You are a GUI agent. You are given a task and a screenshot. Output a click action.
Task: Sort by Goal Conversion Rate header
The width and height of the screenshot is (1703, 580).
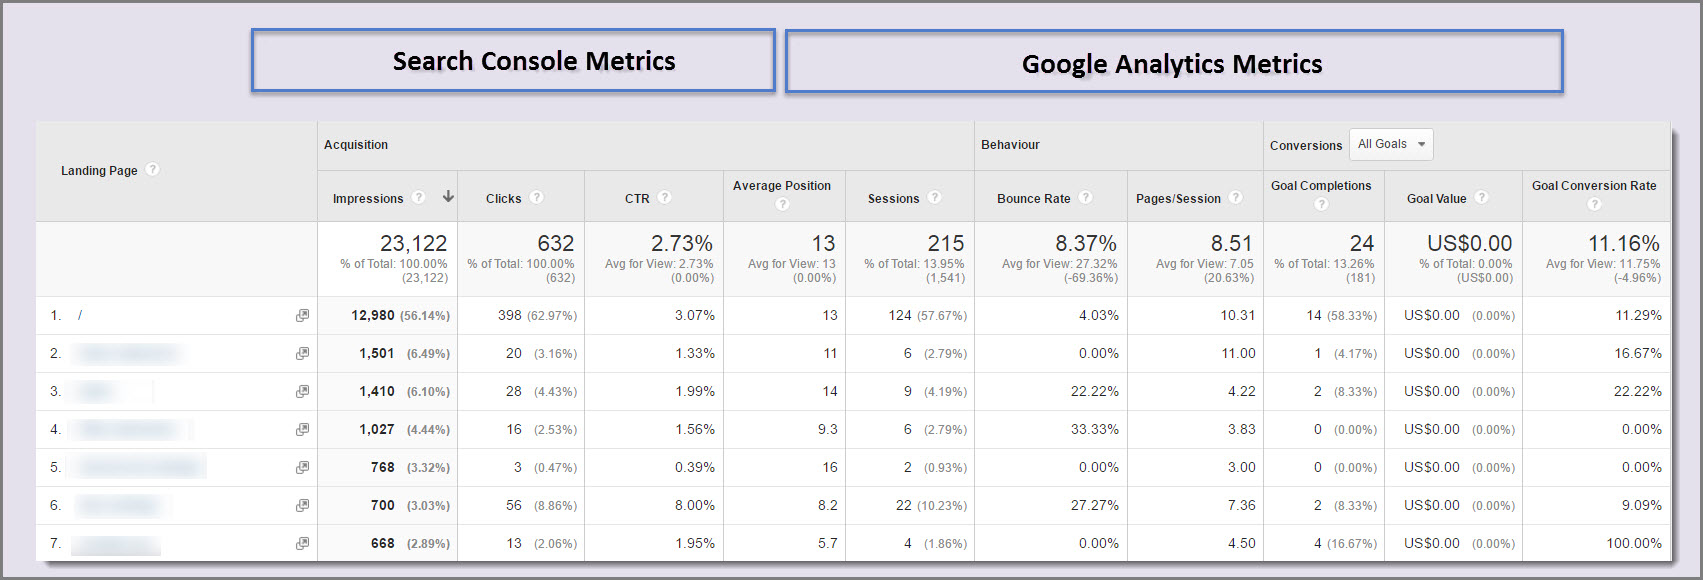point(1593,186)
